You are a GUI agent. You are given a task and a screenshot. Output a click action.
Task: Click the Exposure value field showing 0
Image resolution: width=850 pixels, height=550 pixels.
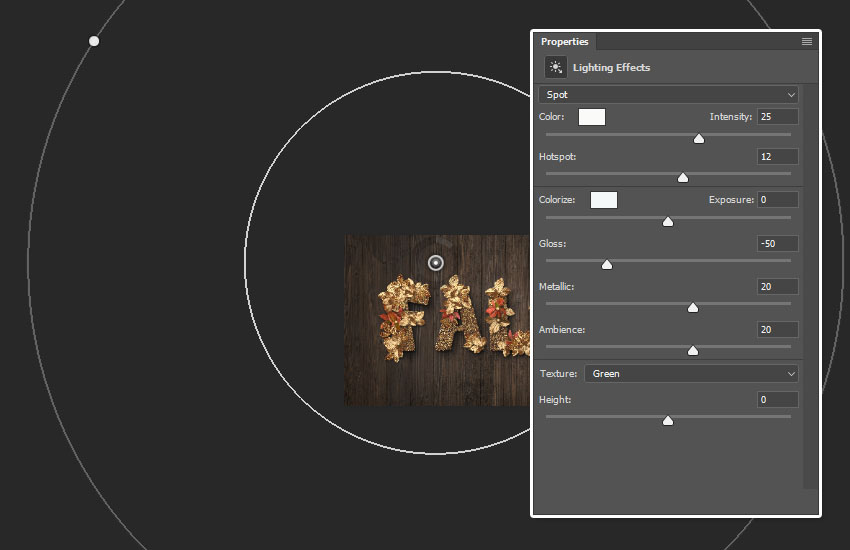tap(777, 200)
